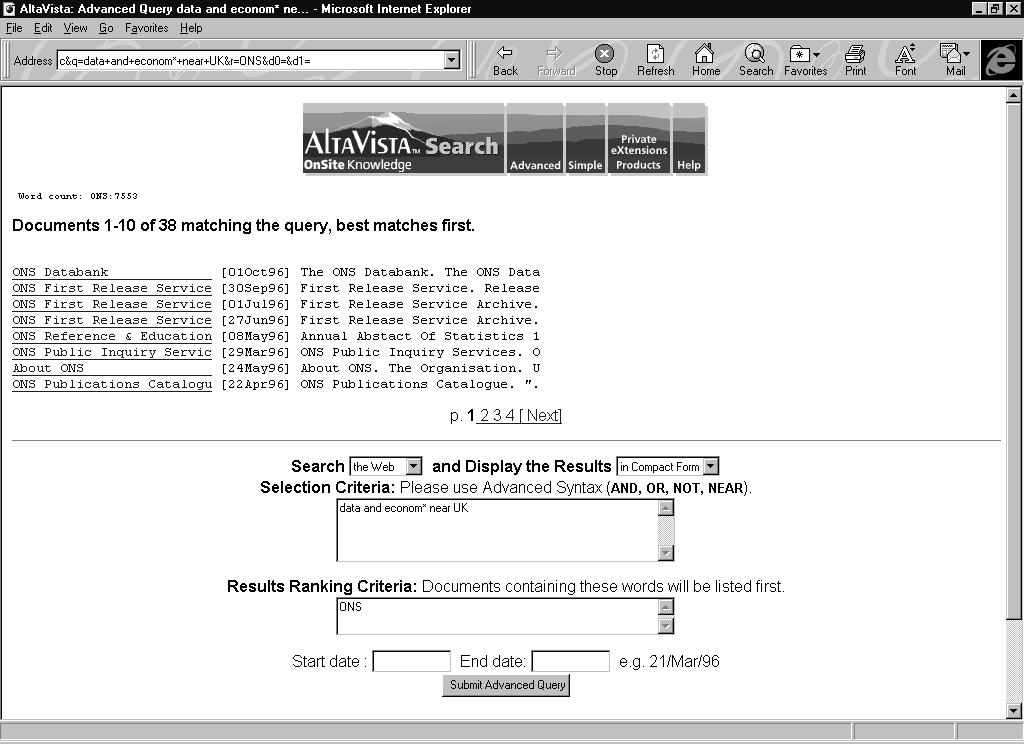This screenshot has height=744, width=1024.
Task: Click the '[22Apr96]' date text
Action: tap(255, 384)
